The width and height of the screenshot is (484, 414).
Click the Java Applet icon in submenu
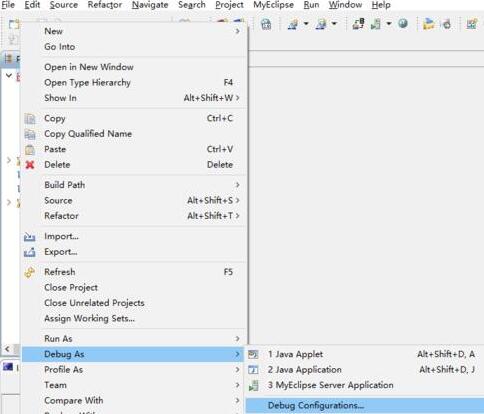(x=253, y=354)
